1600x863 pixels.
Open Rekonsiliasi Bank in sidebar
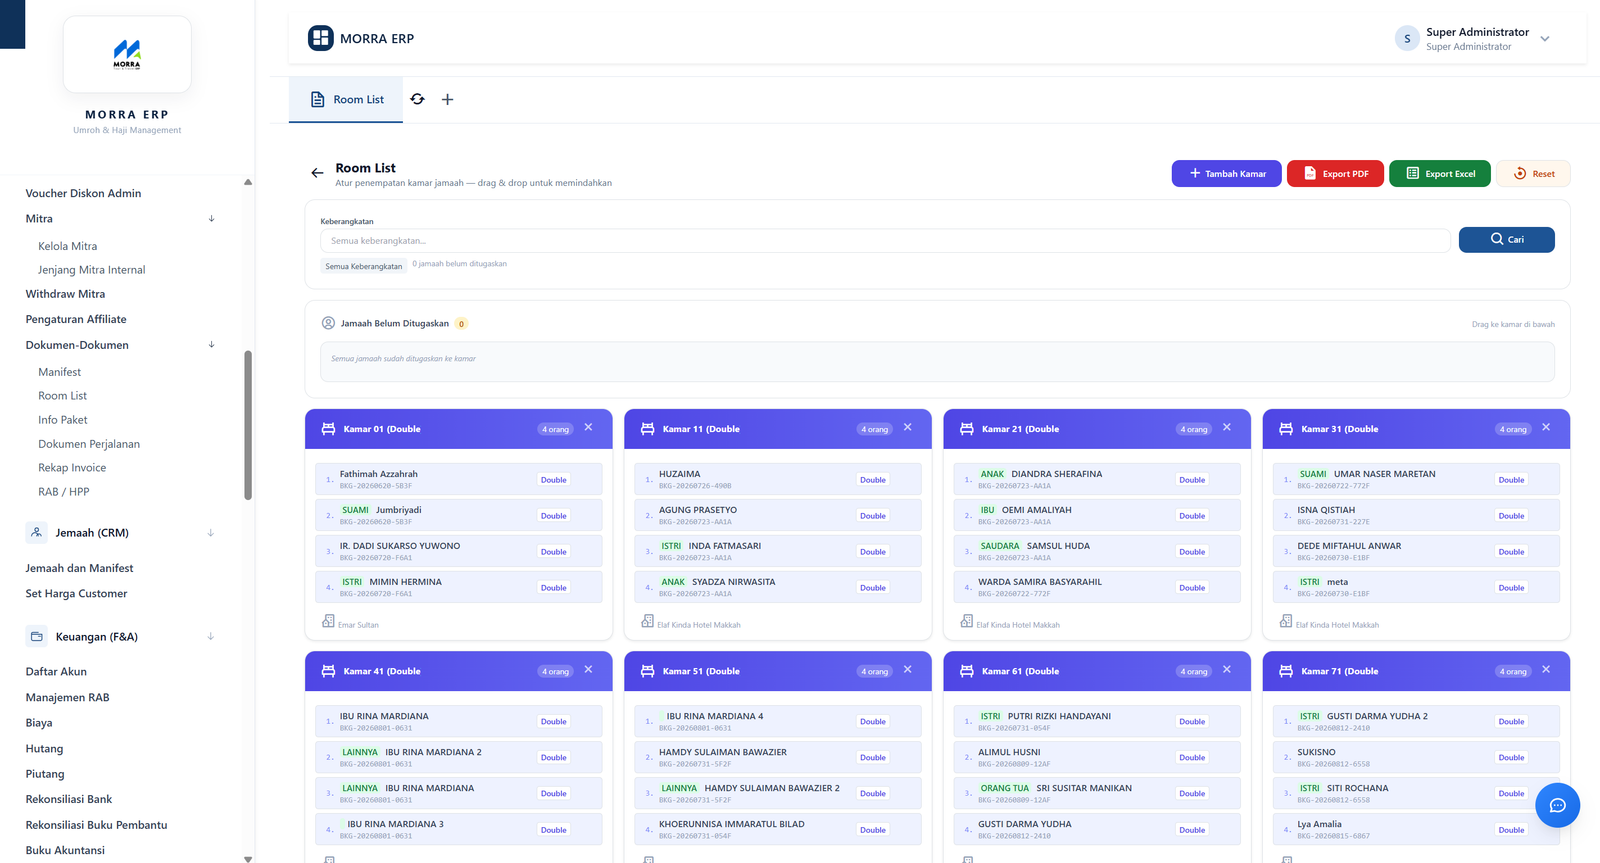(69, 800)
